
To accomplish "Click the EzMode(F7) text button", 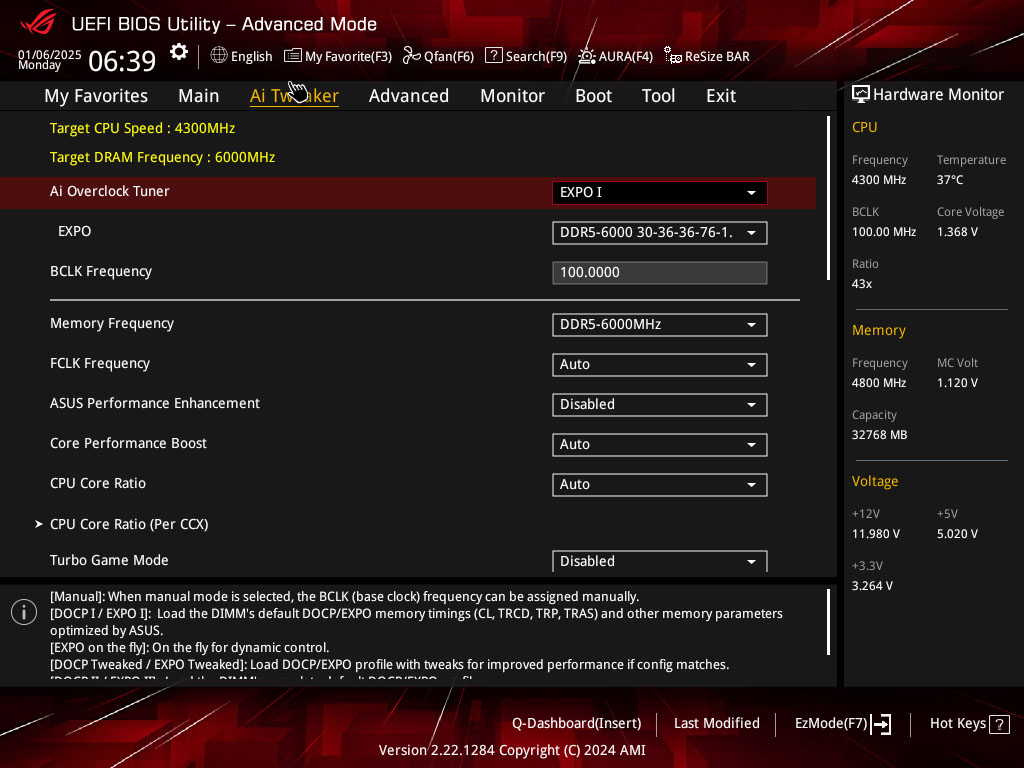I will [x=831, y=724].
